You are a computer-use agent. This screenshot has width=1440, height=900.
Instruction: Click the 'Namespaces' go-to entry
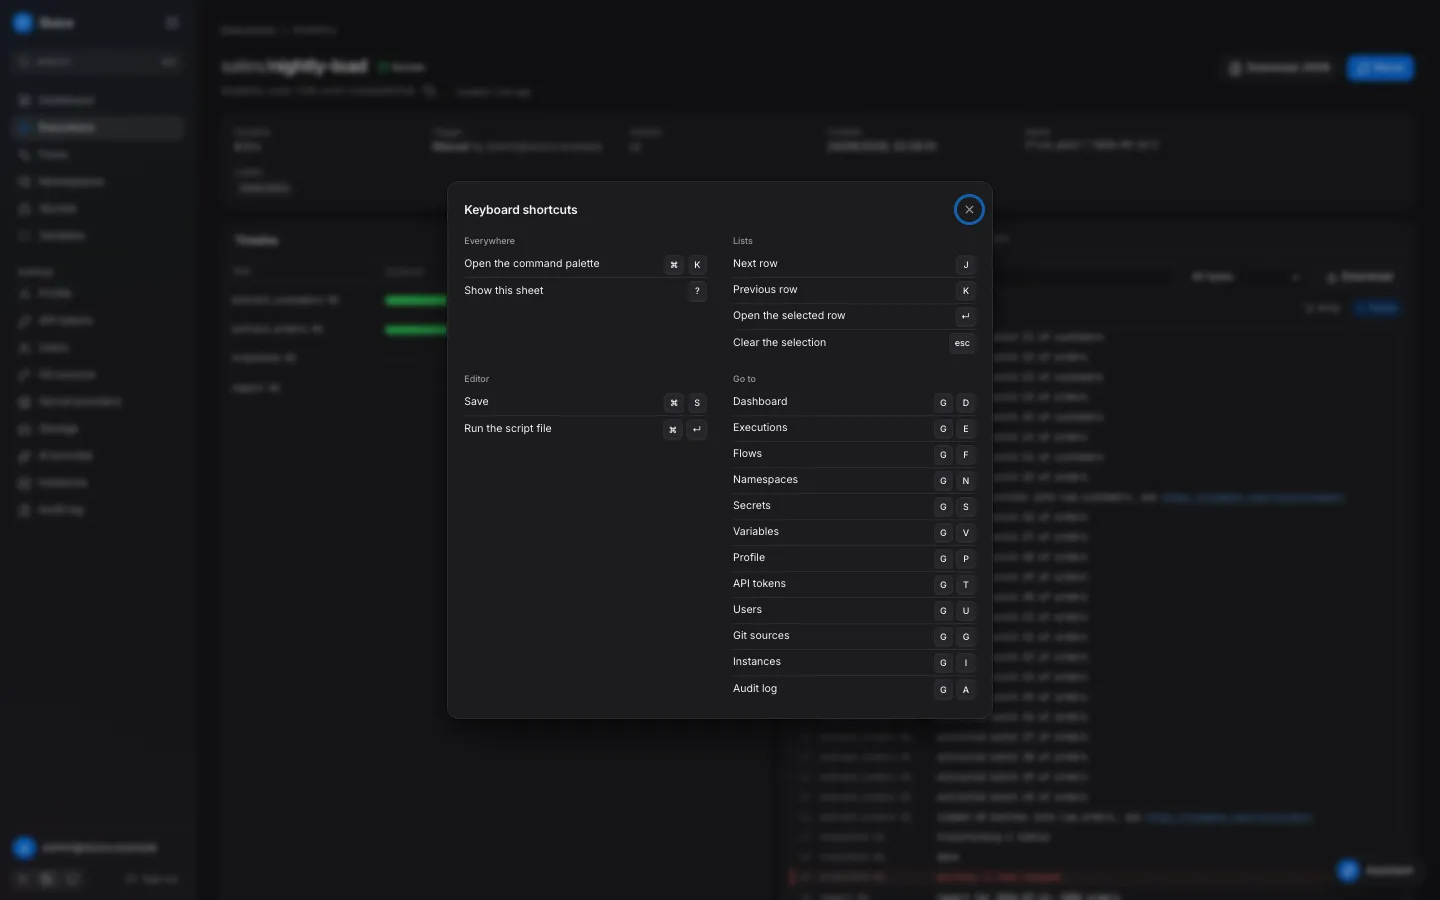coord(765,480)
